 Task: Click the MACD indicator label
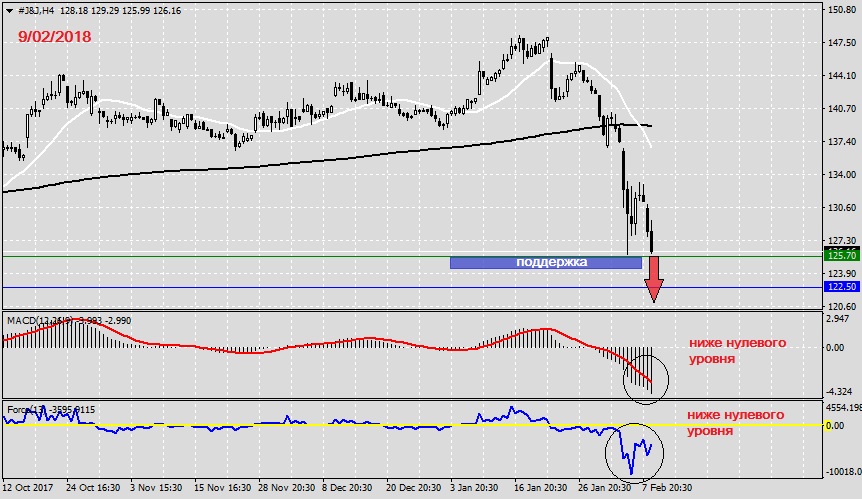tap(30, 320)
